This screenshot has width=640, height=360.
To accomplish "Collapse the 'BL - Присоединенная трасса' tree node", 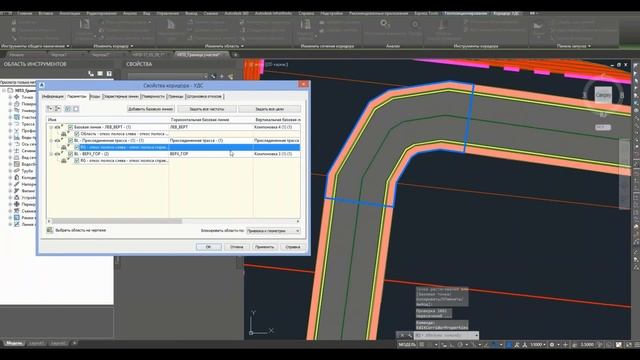I will point(51,140).
